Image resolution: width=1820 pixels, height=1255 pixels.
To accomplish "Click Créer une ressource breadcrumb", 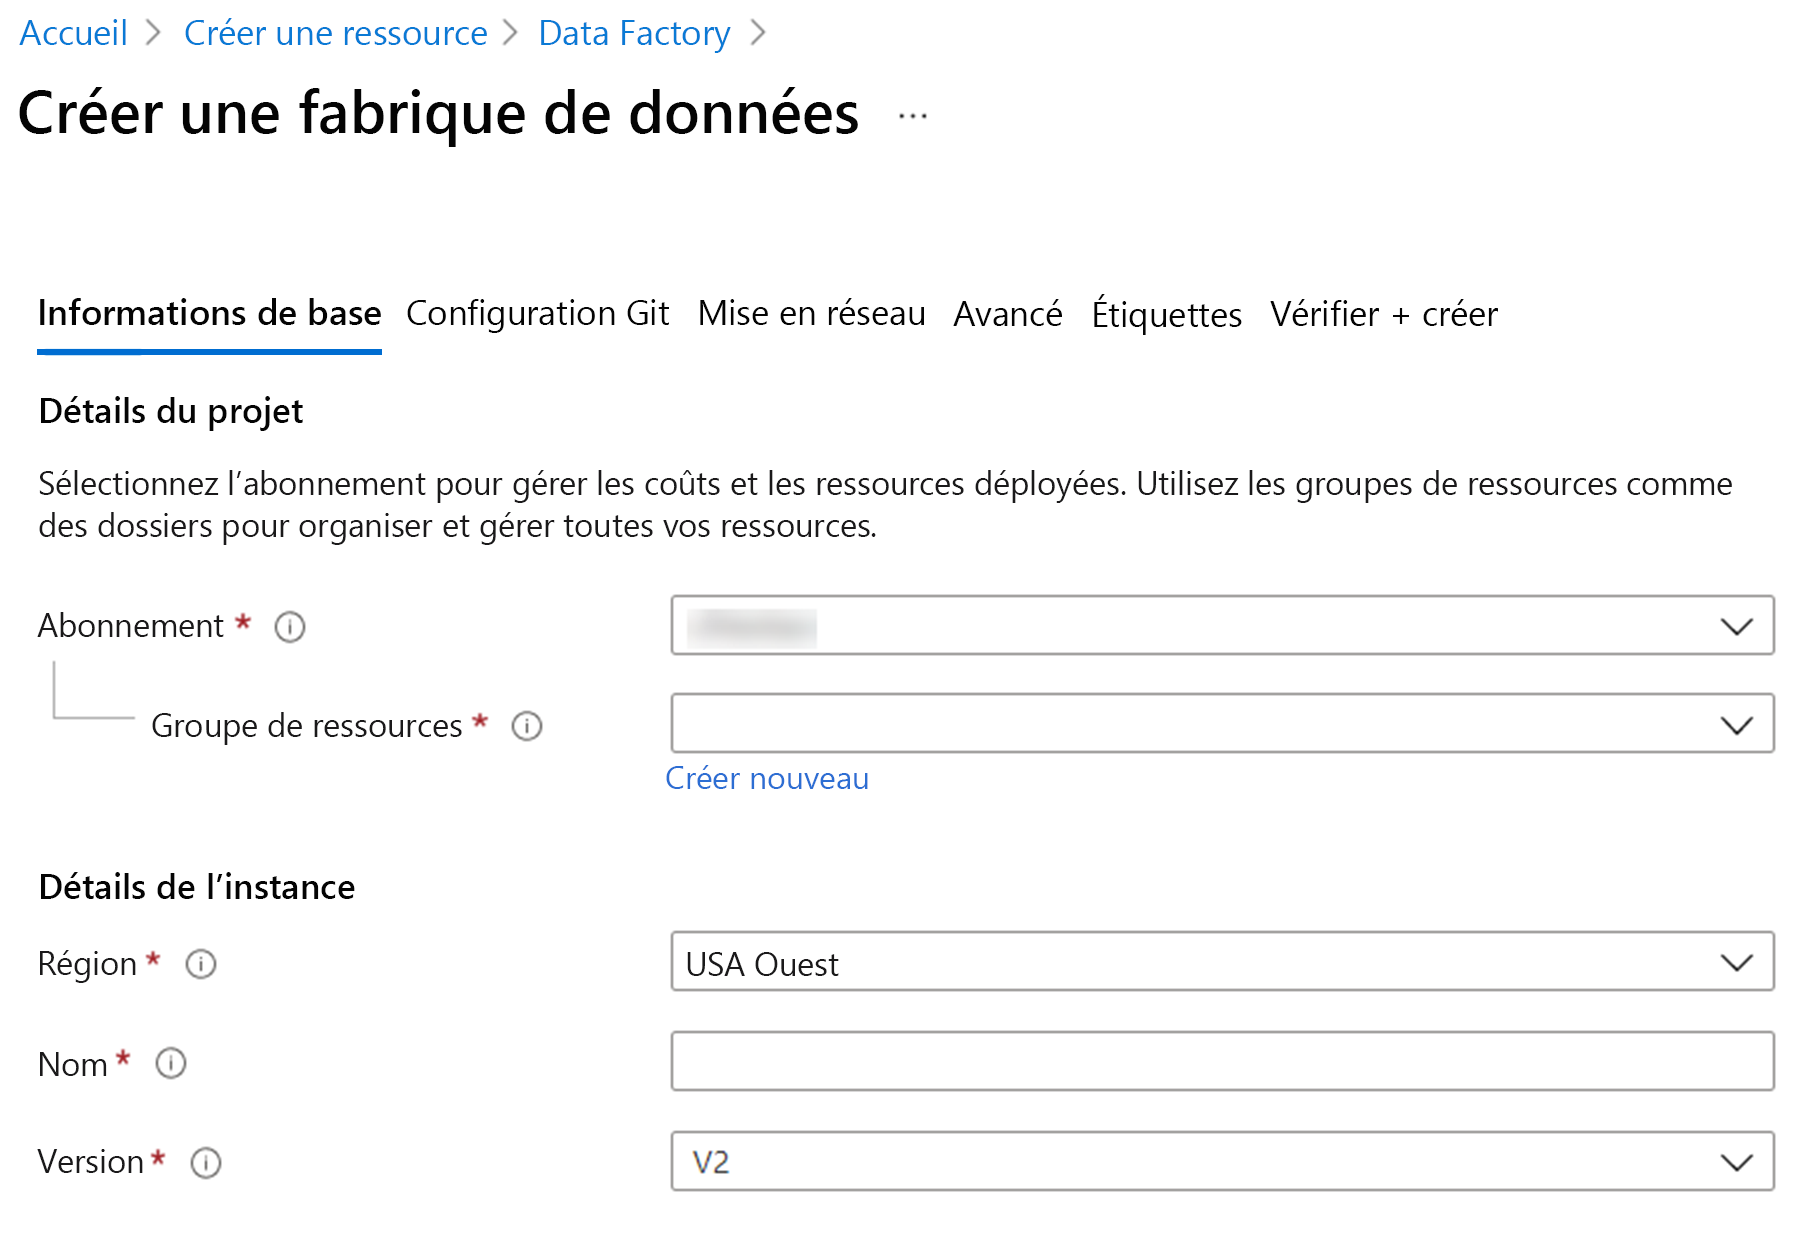I will click(336, 33).
